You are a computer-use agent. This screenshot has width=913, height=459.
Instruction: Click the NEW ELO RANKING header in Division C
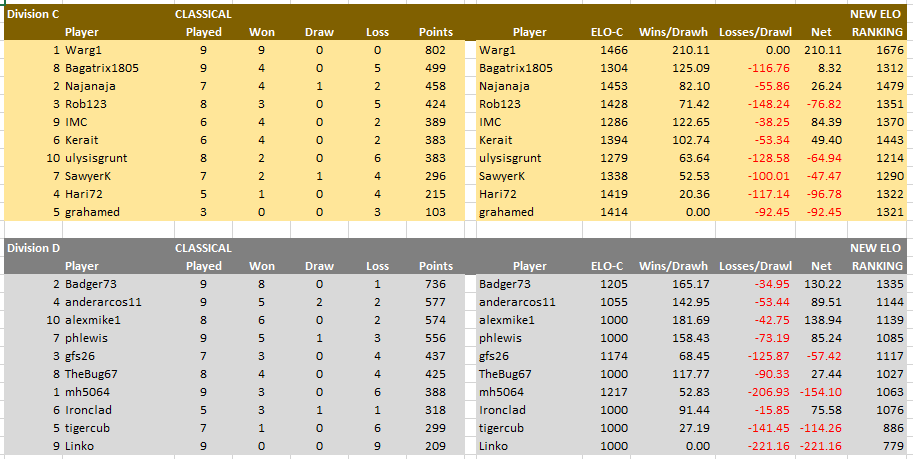876,23
